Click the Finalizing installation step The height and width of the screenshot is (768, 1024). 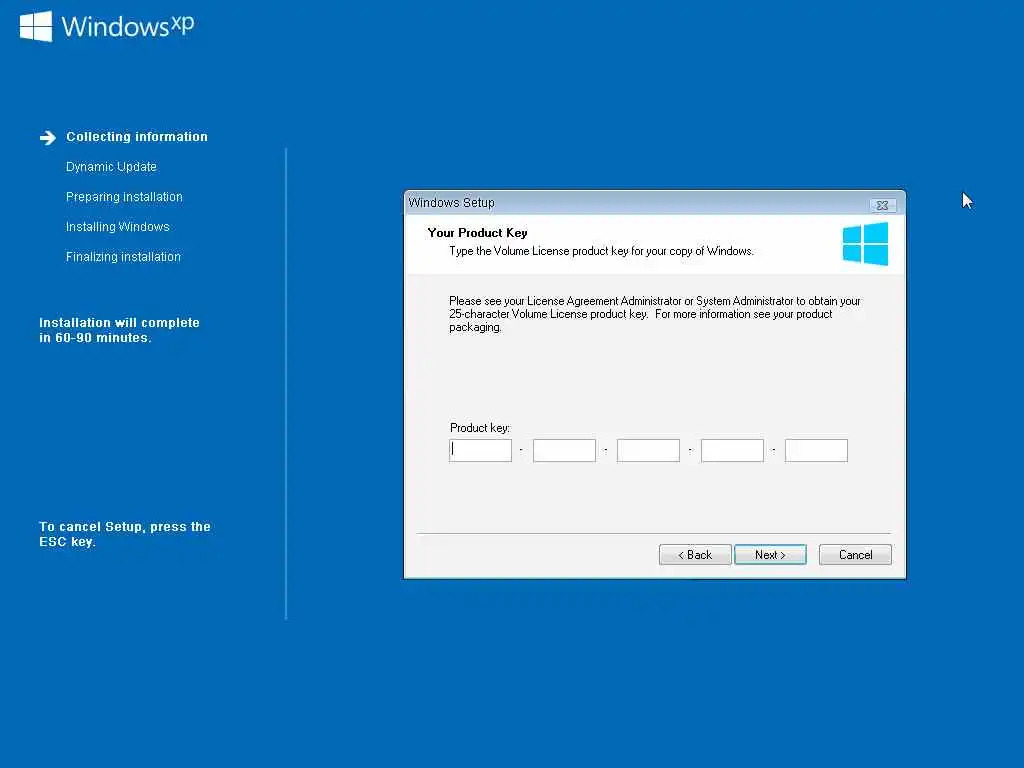pos(123,257)
